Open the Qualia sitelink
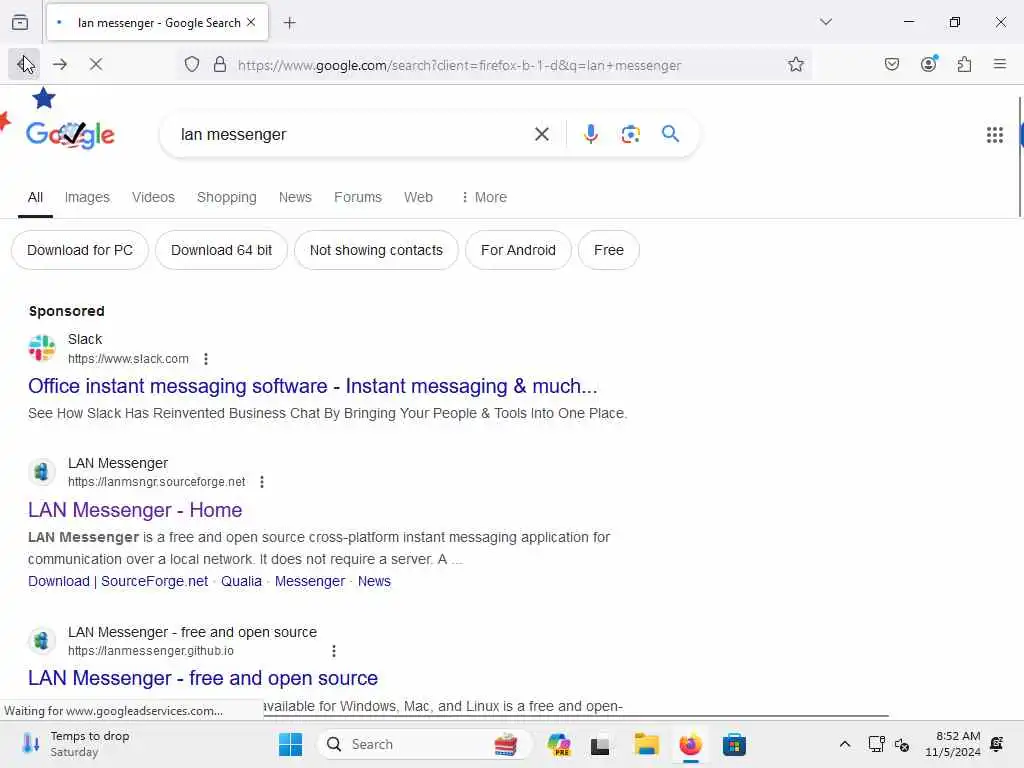Image resolution: width=1024 pixels, height=768 pixels. coord(241,581)
